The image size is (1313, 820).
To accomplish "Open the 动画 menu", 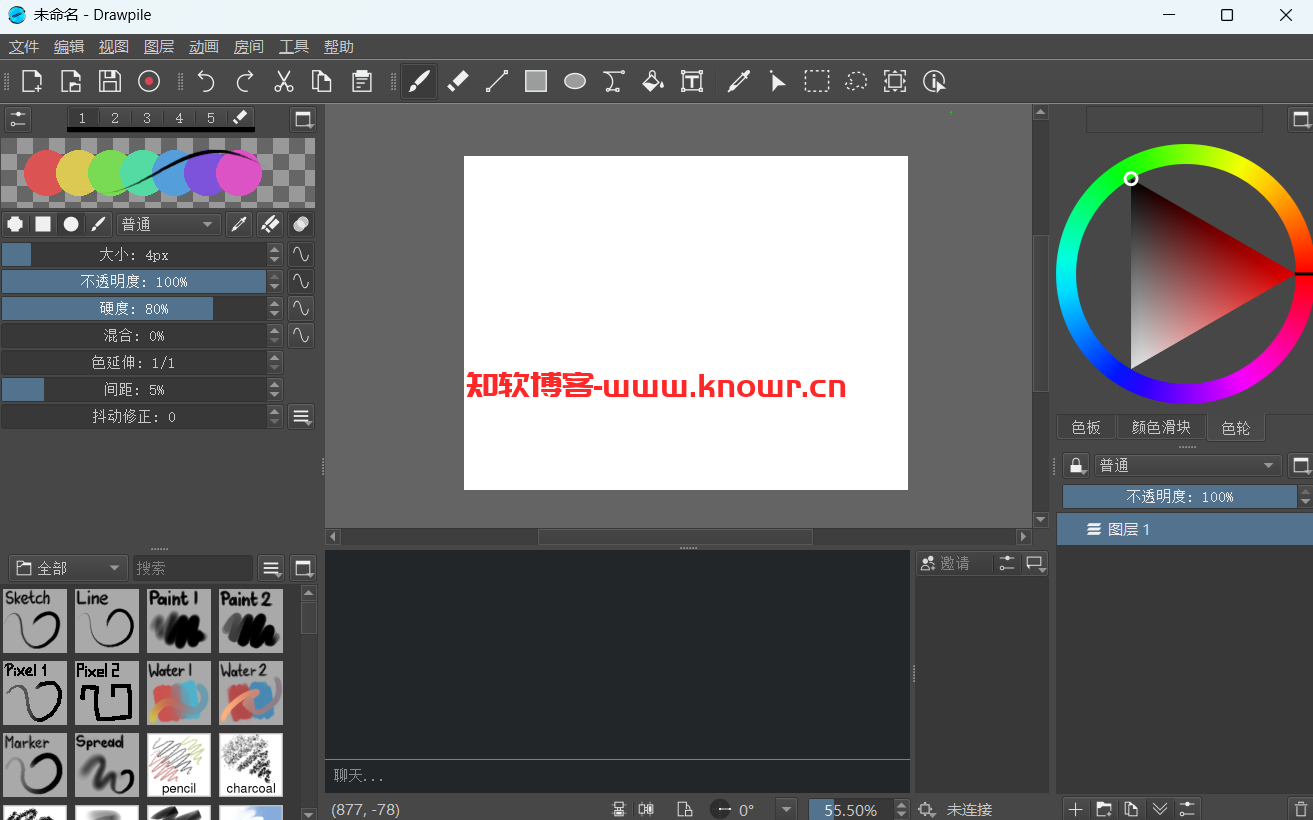I will (x=204, y=47).
